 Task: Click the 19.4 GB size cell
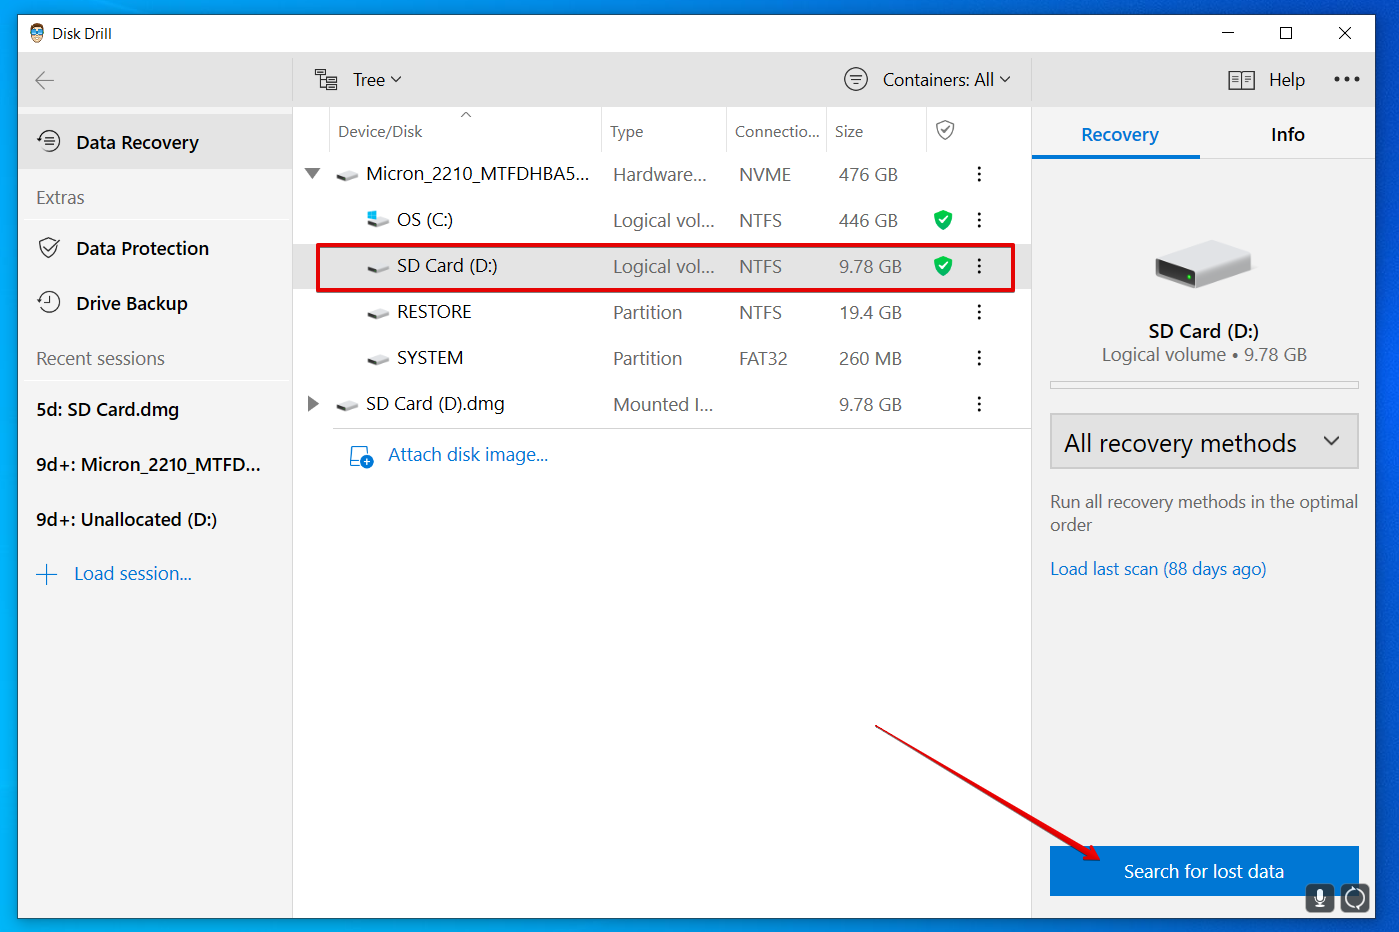click(x=870, y=312)
